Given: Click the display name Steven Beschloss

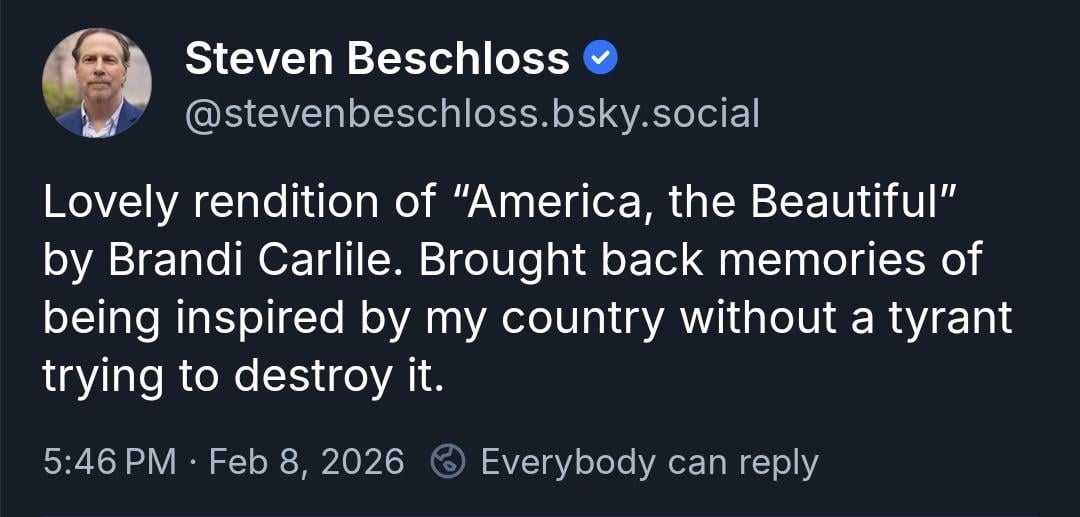Looking at the screenshot, I should [377, 61].
